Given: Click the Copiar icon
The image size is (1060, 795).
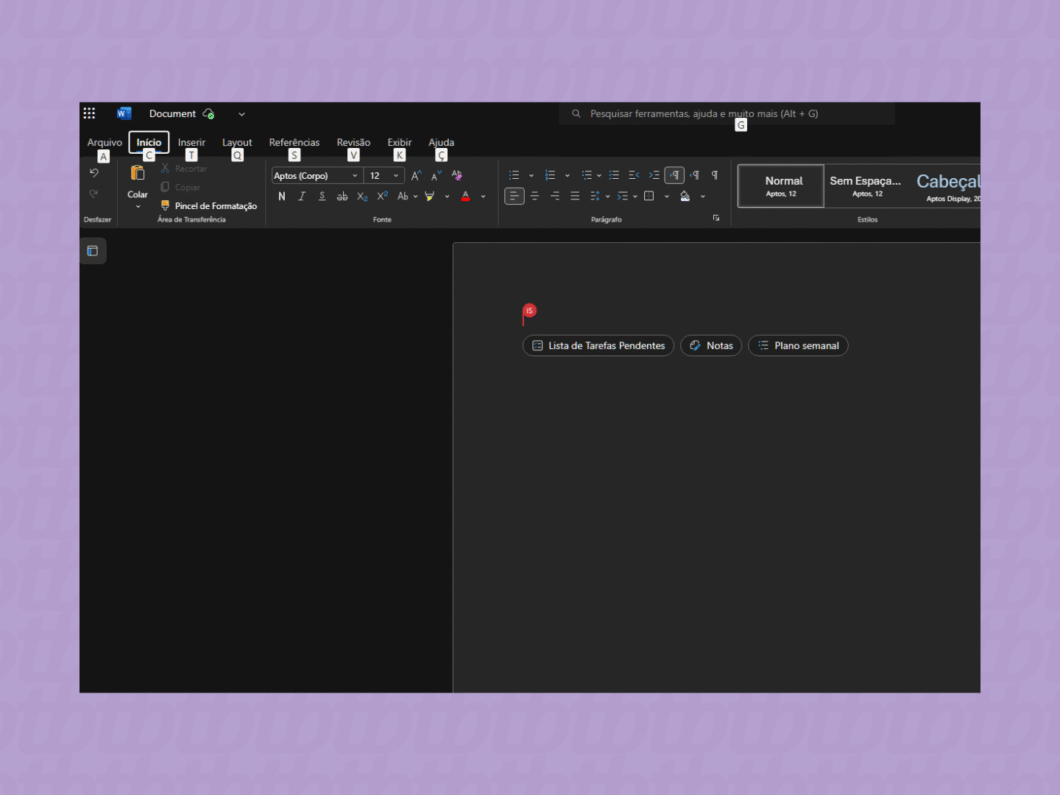Looking at the screenshot, I should pyautogui.click(x=165, y=187).
